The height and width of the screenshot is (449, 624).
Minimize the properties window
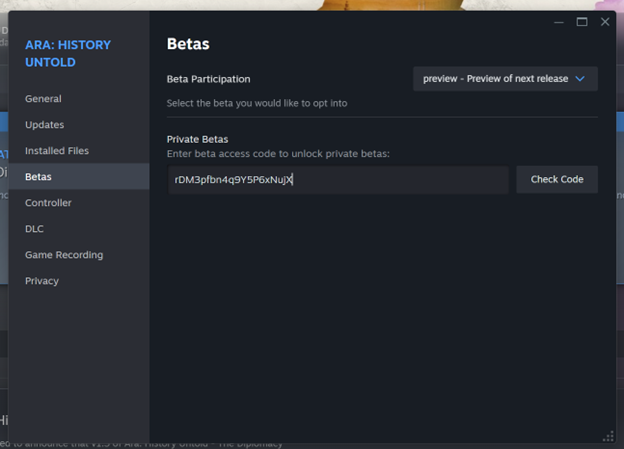(x=558, y=22)
